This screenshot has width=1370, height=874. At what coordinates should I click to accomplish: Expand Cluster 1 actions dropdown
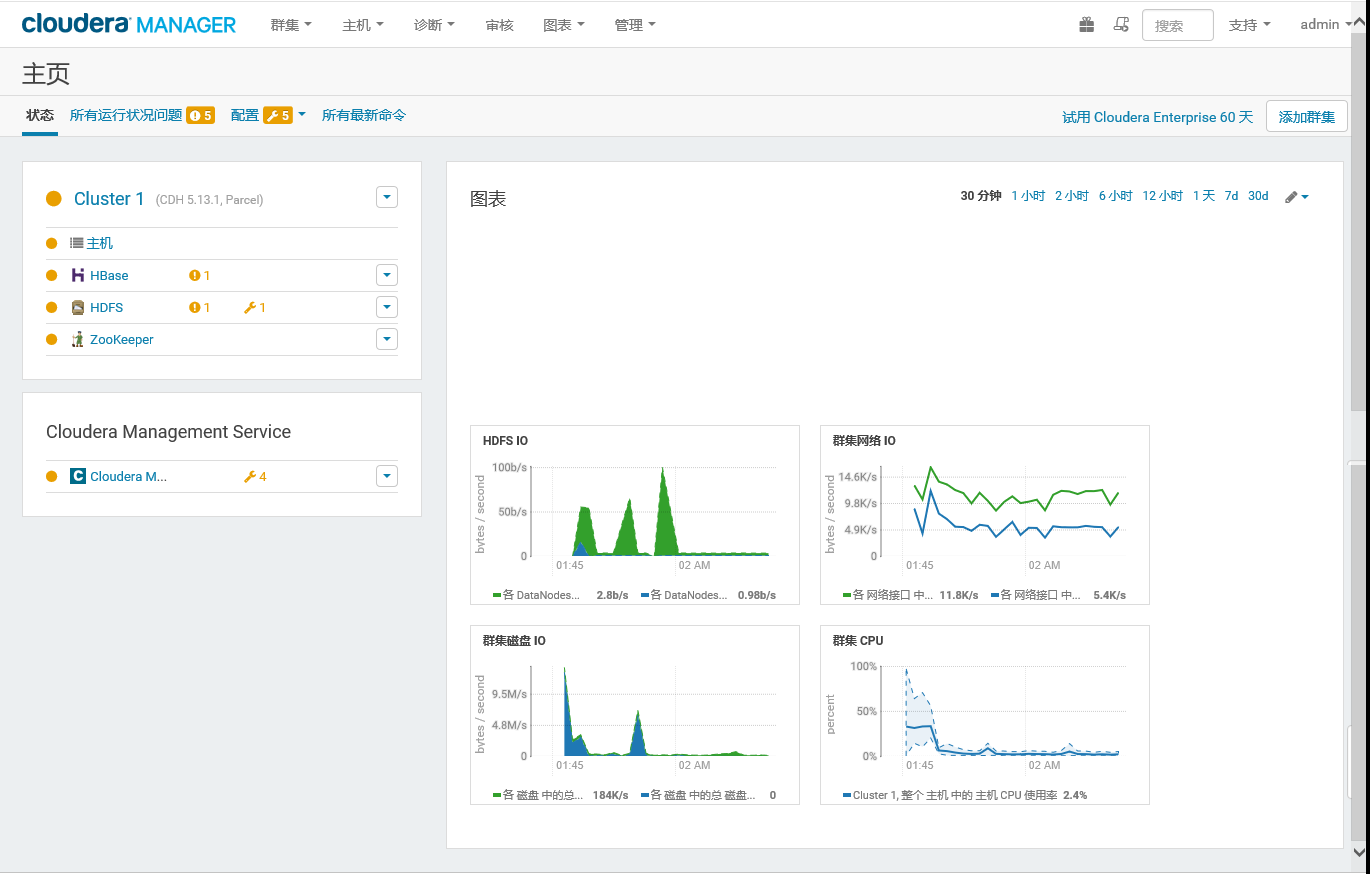pos(387,197)
